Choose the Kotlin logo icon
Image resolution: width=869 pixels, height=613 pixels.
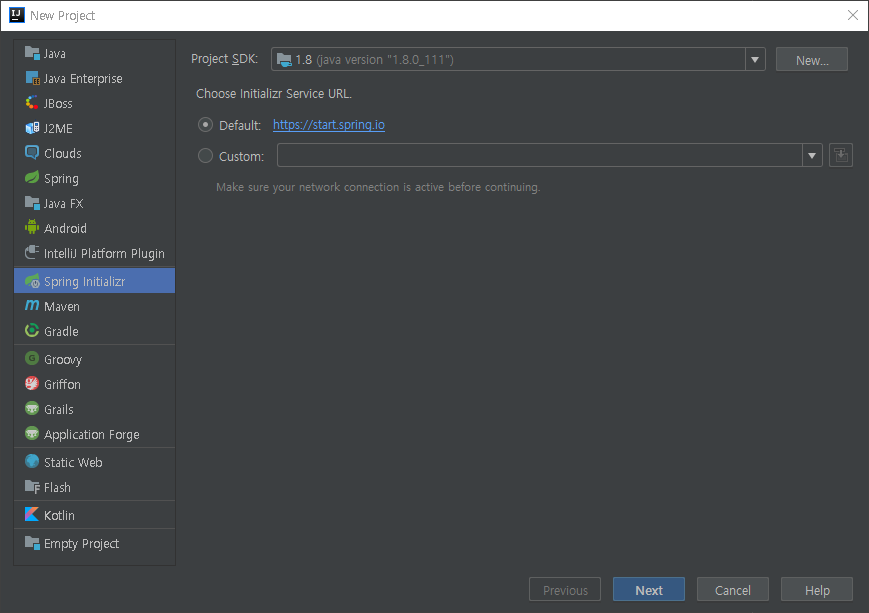click(32, 514)
